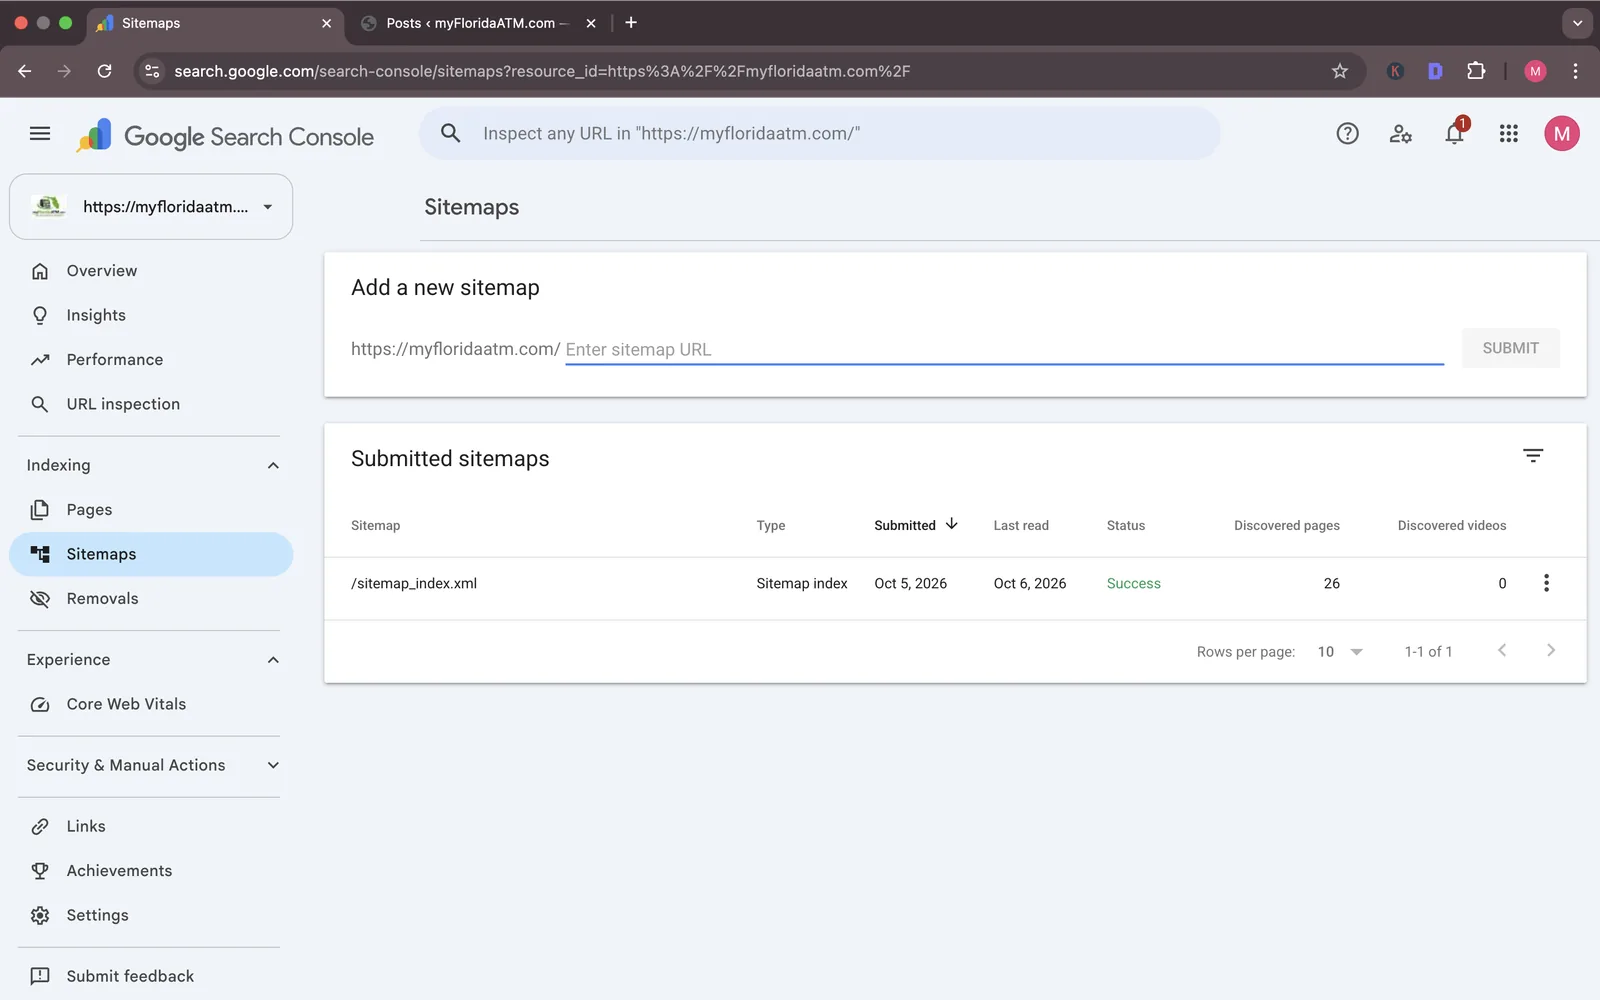
Task: Click the Google Search Console logo
Action: coord(225,136)
